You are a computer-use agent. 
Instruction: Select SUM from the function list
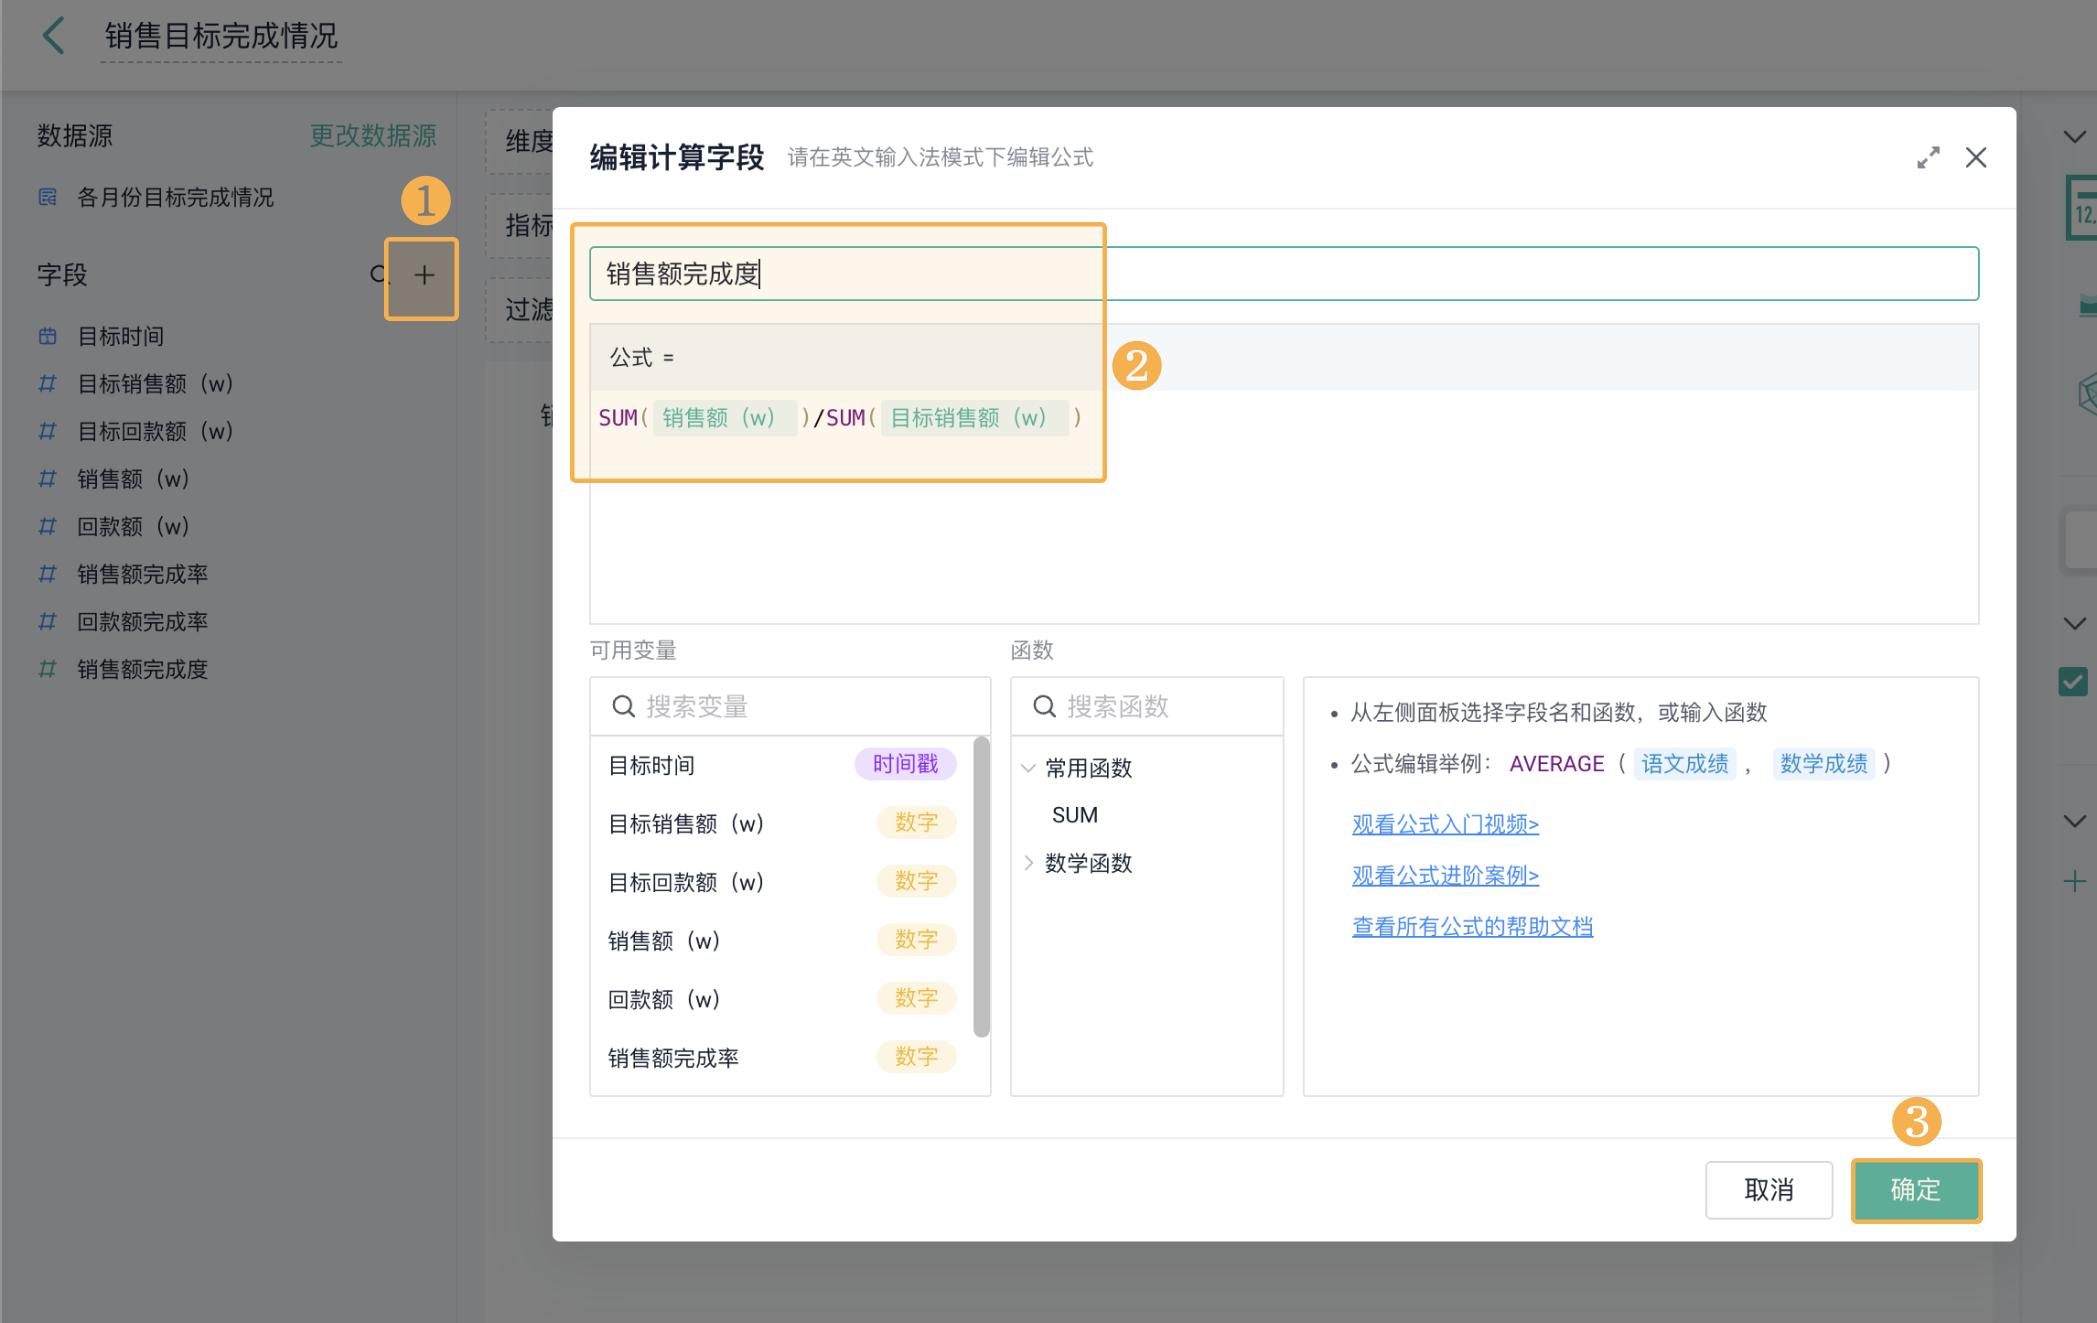click(x=1073, y=814)
